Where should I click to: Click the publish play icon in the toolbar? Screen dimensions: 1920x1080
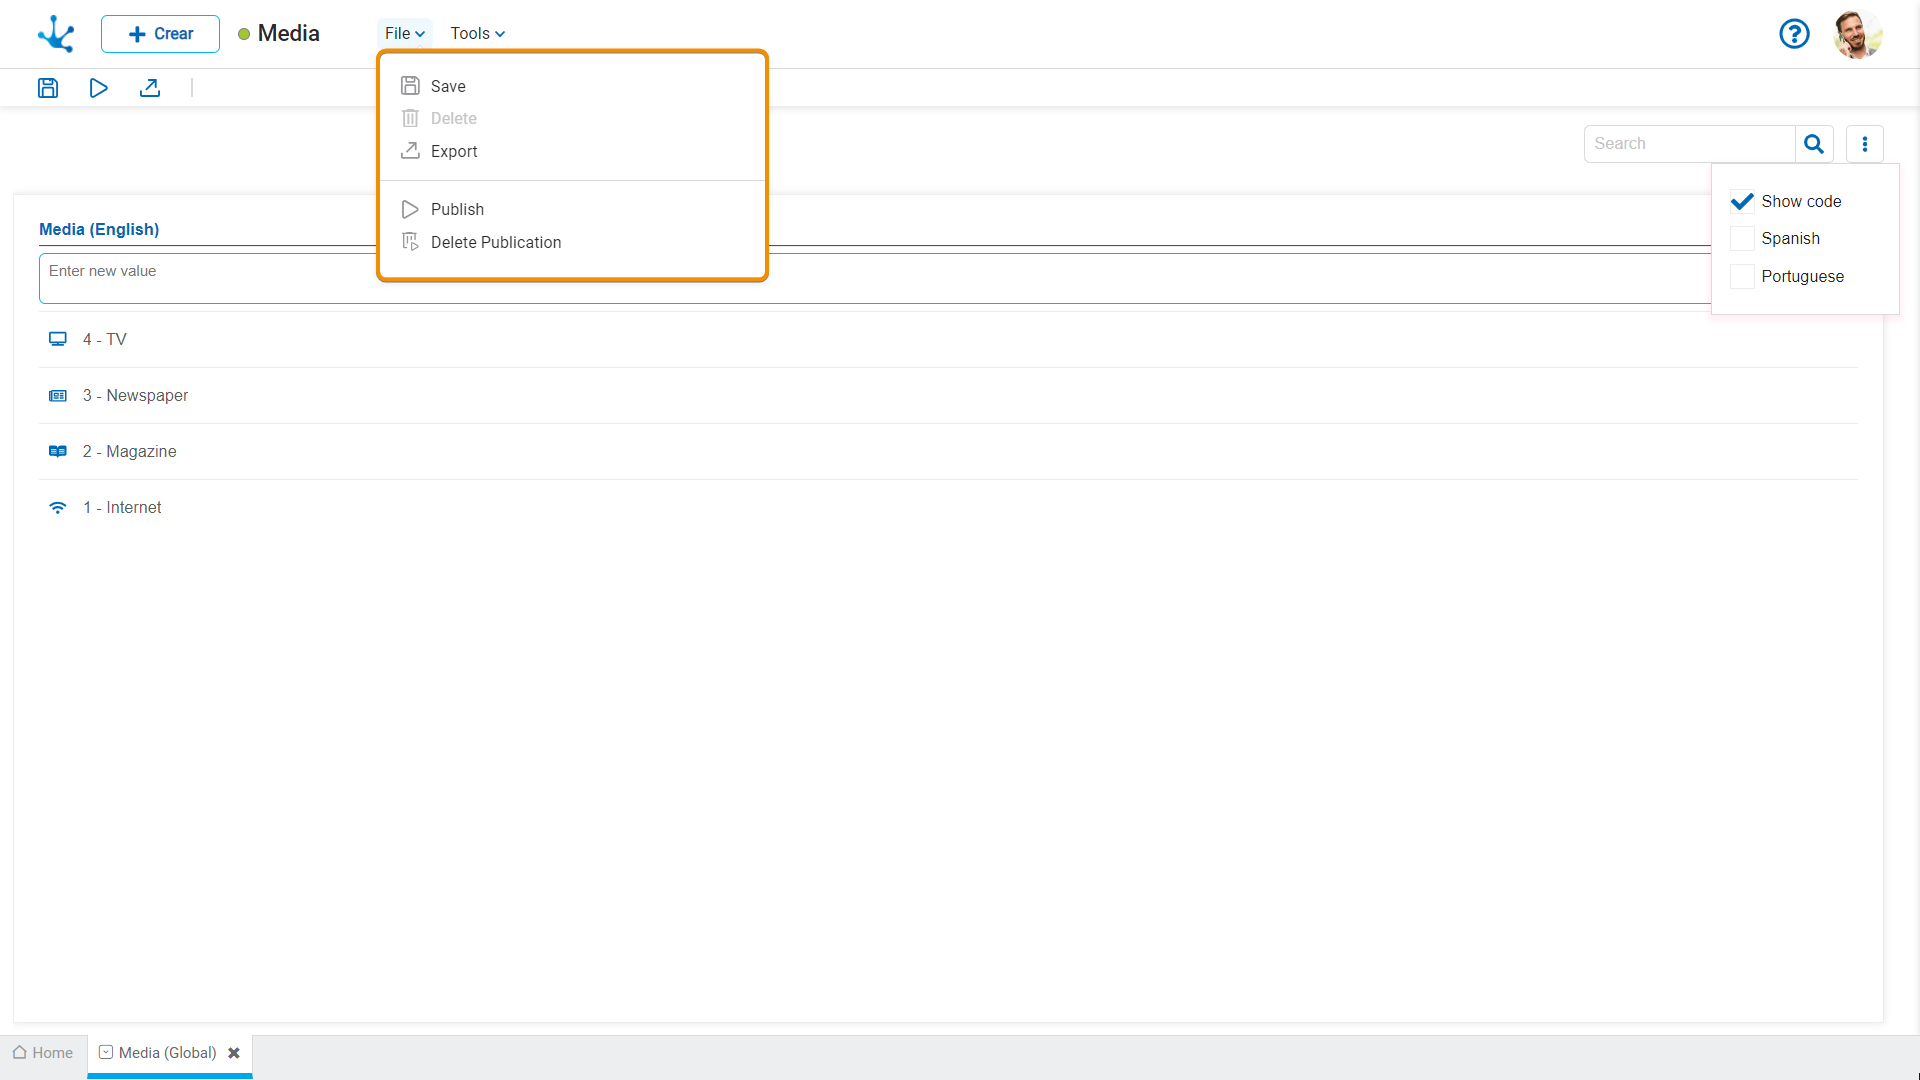pos(98,88)
